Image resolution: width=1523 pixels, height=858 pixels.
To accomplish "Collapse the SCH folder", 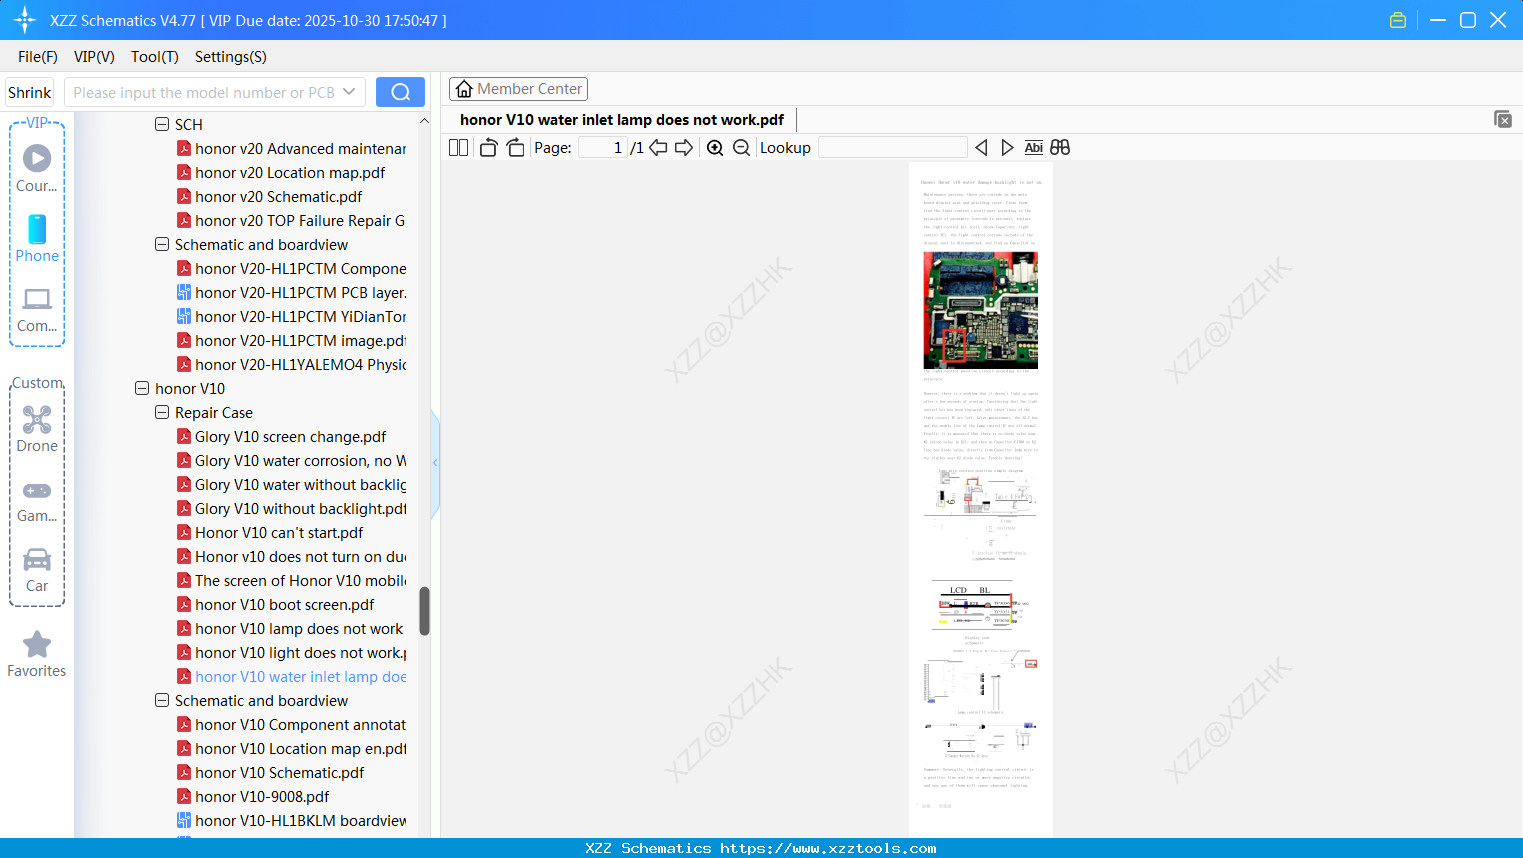I will (x=162, y=124).
